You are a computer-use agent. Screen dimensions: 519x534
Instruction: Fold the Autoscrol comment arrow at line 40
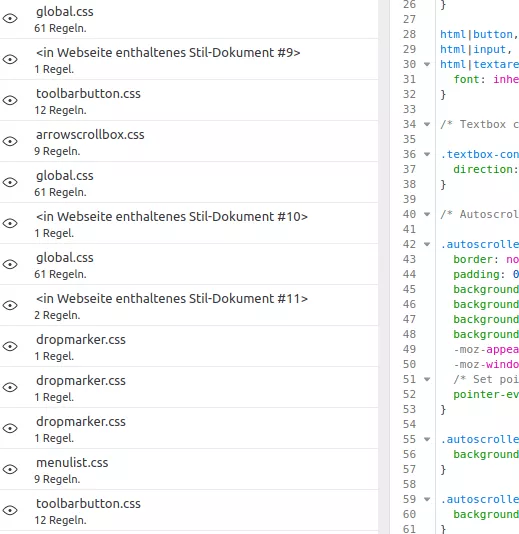coord(427,214)
